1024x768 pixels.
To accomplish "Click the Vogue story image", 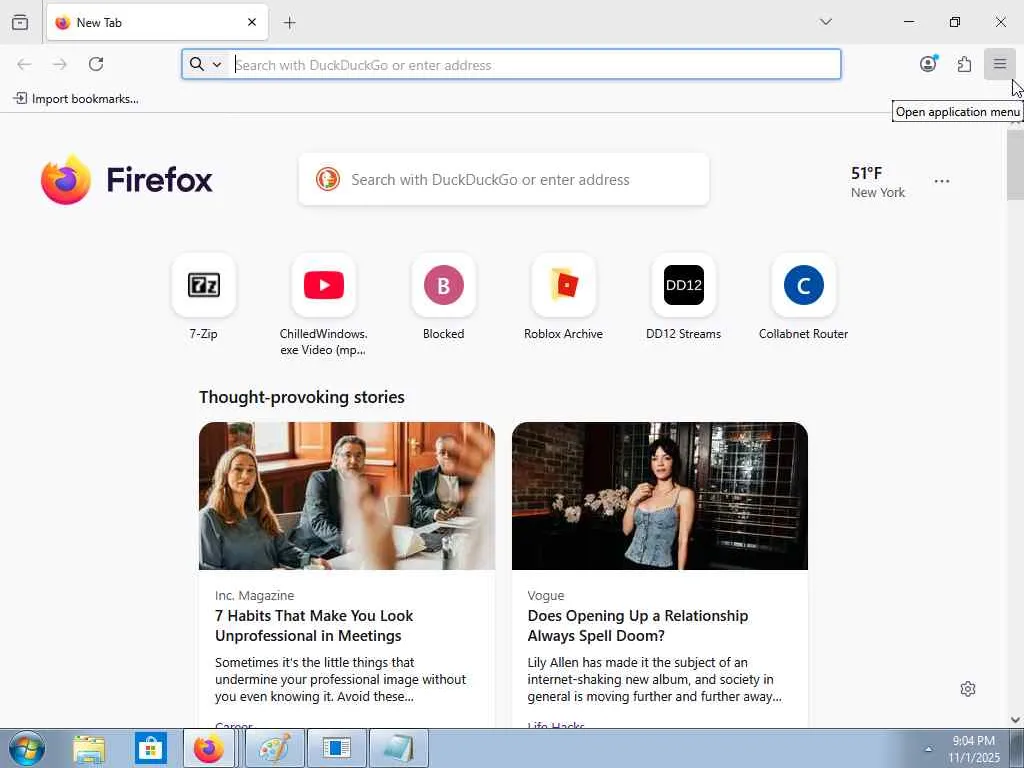I will 660,496.
